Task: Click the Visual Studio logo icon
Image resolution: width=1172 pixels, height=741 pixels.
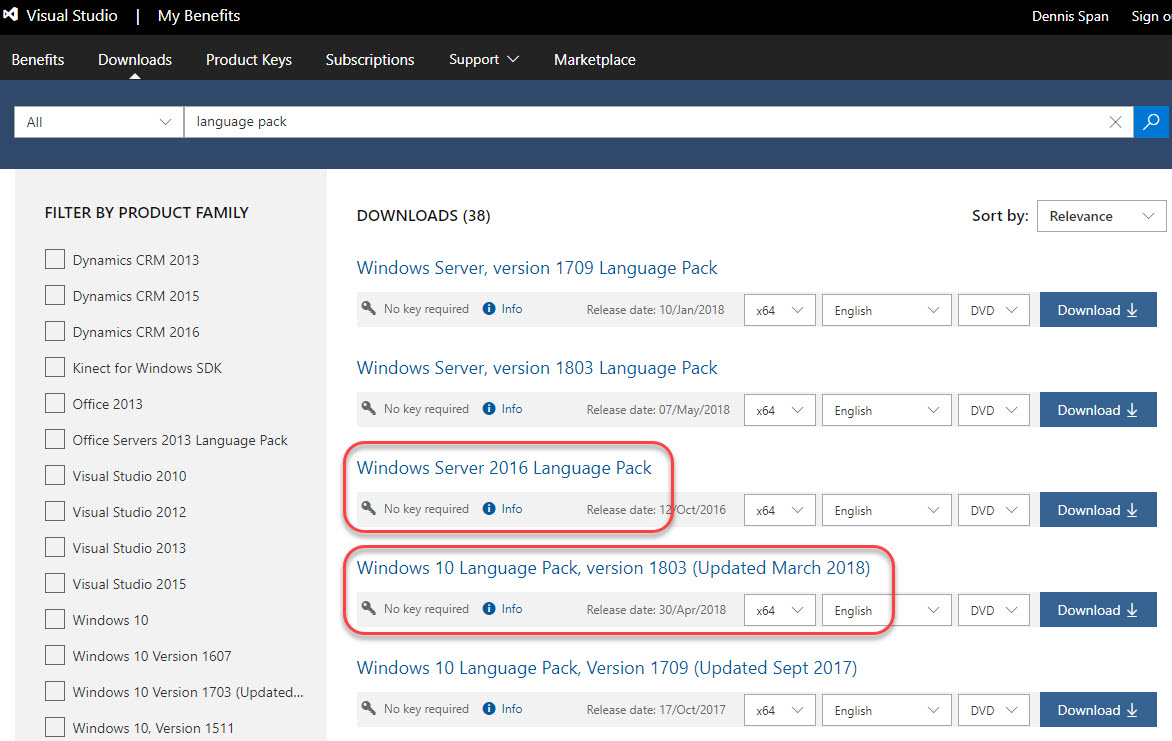Action: [10, 15]
